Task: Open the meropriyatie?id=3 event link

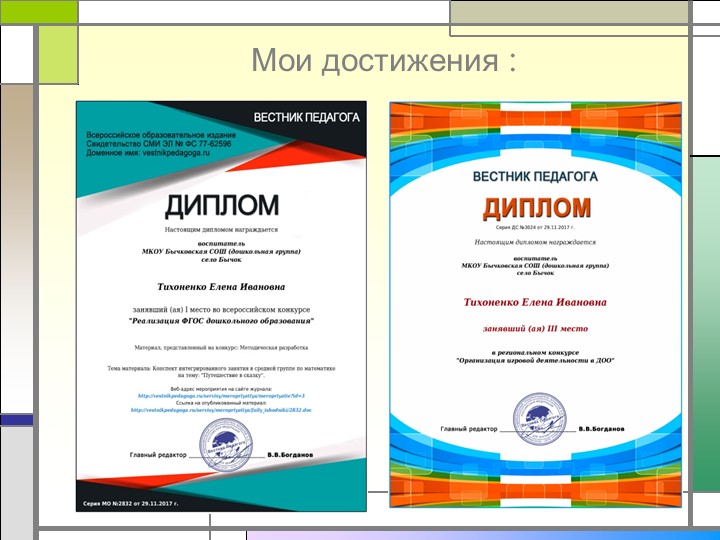Action: [x=221, y=396]
